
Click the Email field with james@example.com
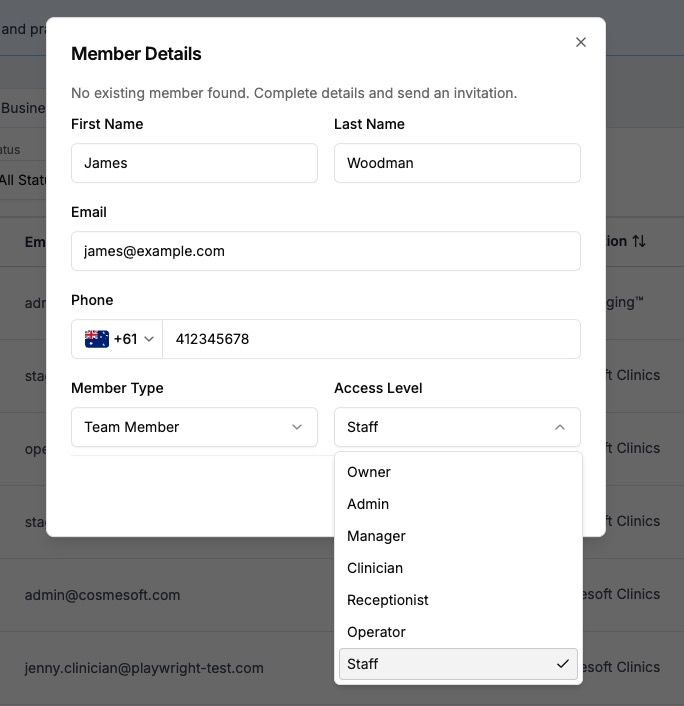[x=326, y=251]
